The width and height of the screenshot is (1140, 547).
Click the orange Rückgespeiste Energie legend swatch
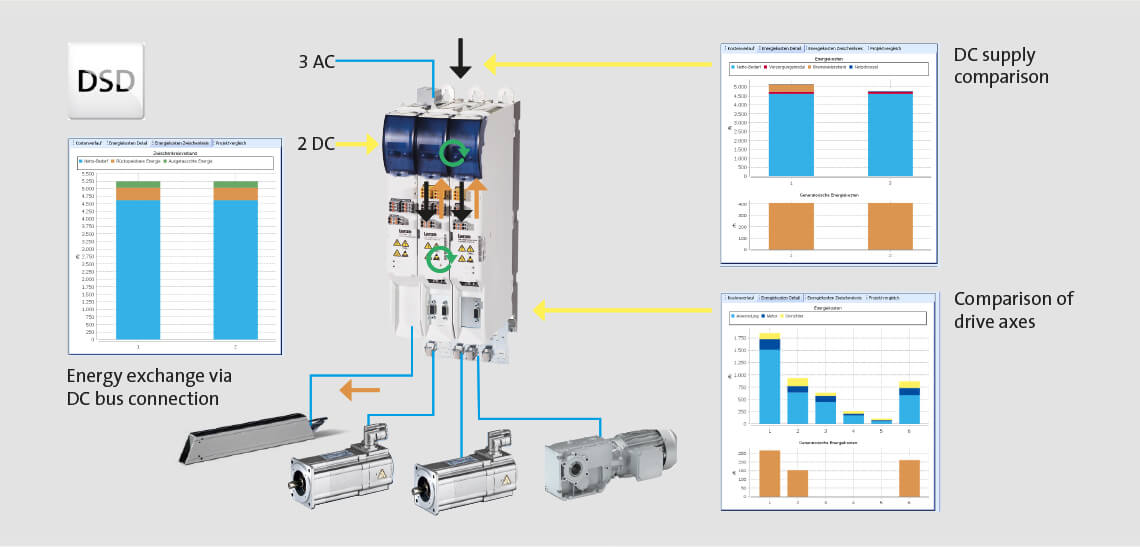tap(113, 161)
